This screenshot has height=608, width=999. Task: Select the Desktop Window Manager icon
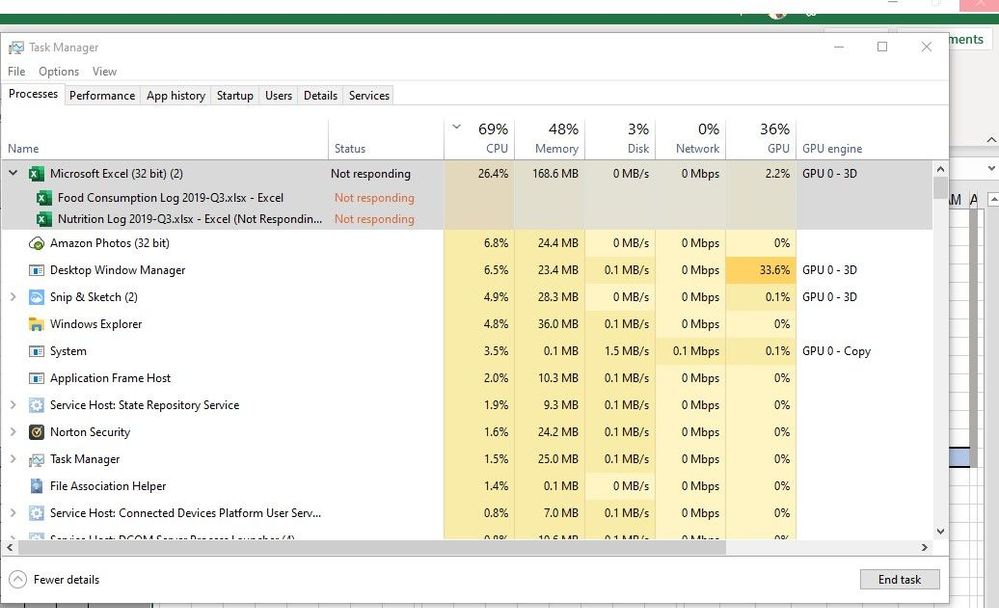point(35,270)
